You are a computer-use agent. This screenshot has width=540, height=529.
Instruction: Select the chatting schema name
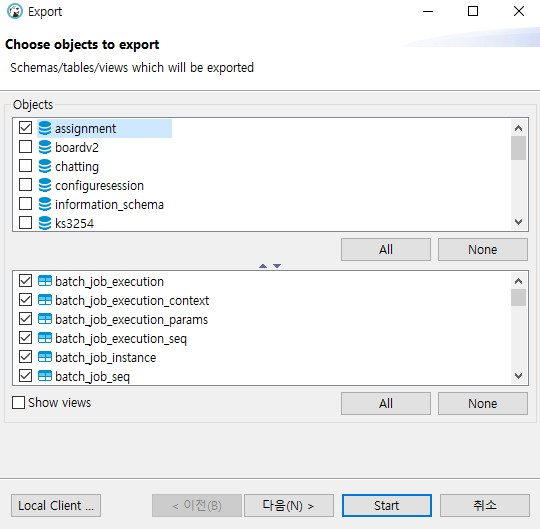pyautogui.click(x=77, y=167)
